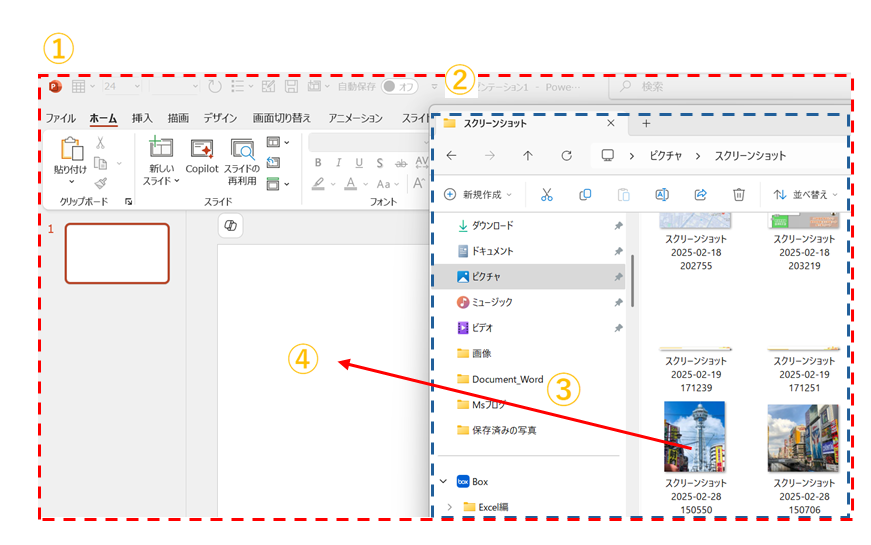This screenshot has height=545, width=871.
Task: Click the delete trash icon in Explorer
Action: point(739,195)
